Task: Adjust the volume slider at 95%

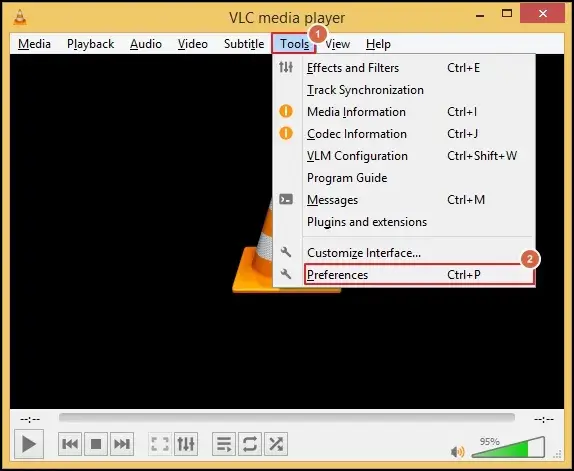Action: click(x=508, y=447)
